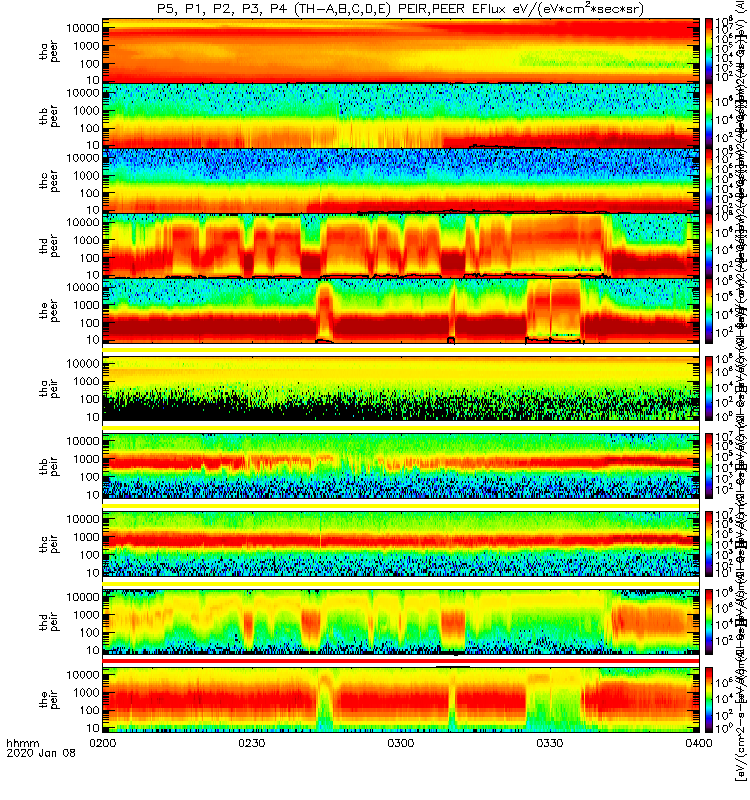The width and height of the screenshot is (750, 800).
Task: Click the color scale next to thd peir
Action: (x=709, y=621)
